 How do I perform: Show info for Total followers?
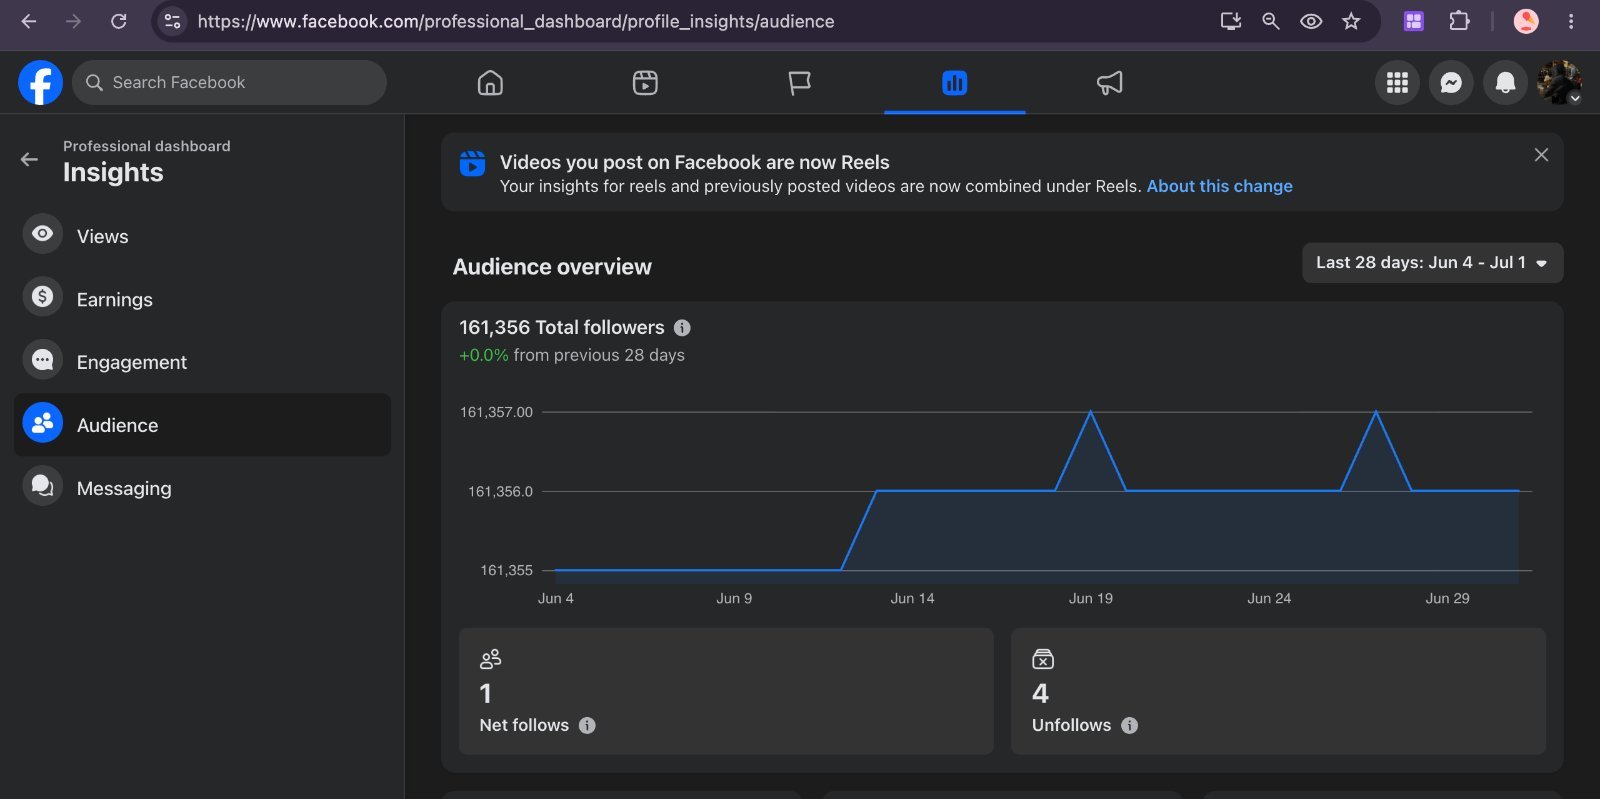point(682,328)
